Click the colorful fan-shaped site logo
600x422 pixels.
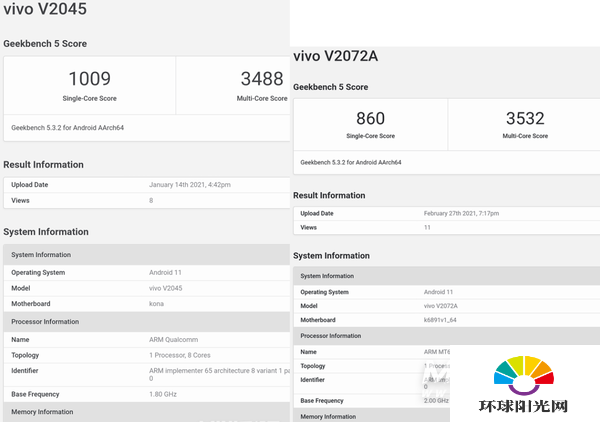click(x=523, y=375)
